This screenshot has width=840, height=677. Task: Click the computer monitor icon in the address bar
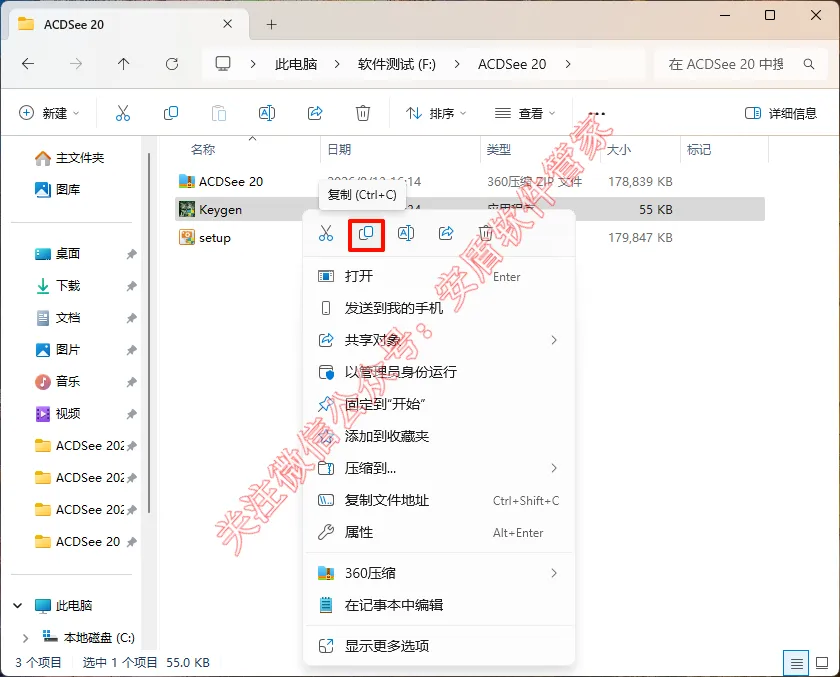click(x=223, y=64)
